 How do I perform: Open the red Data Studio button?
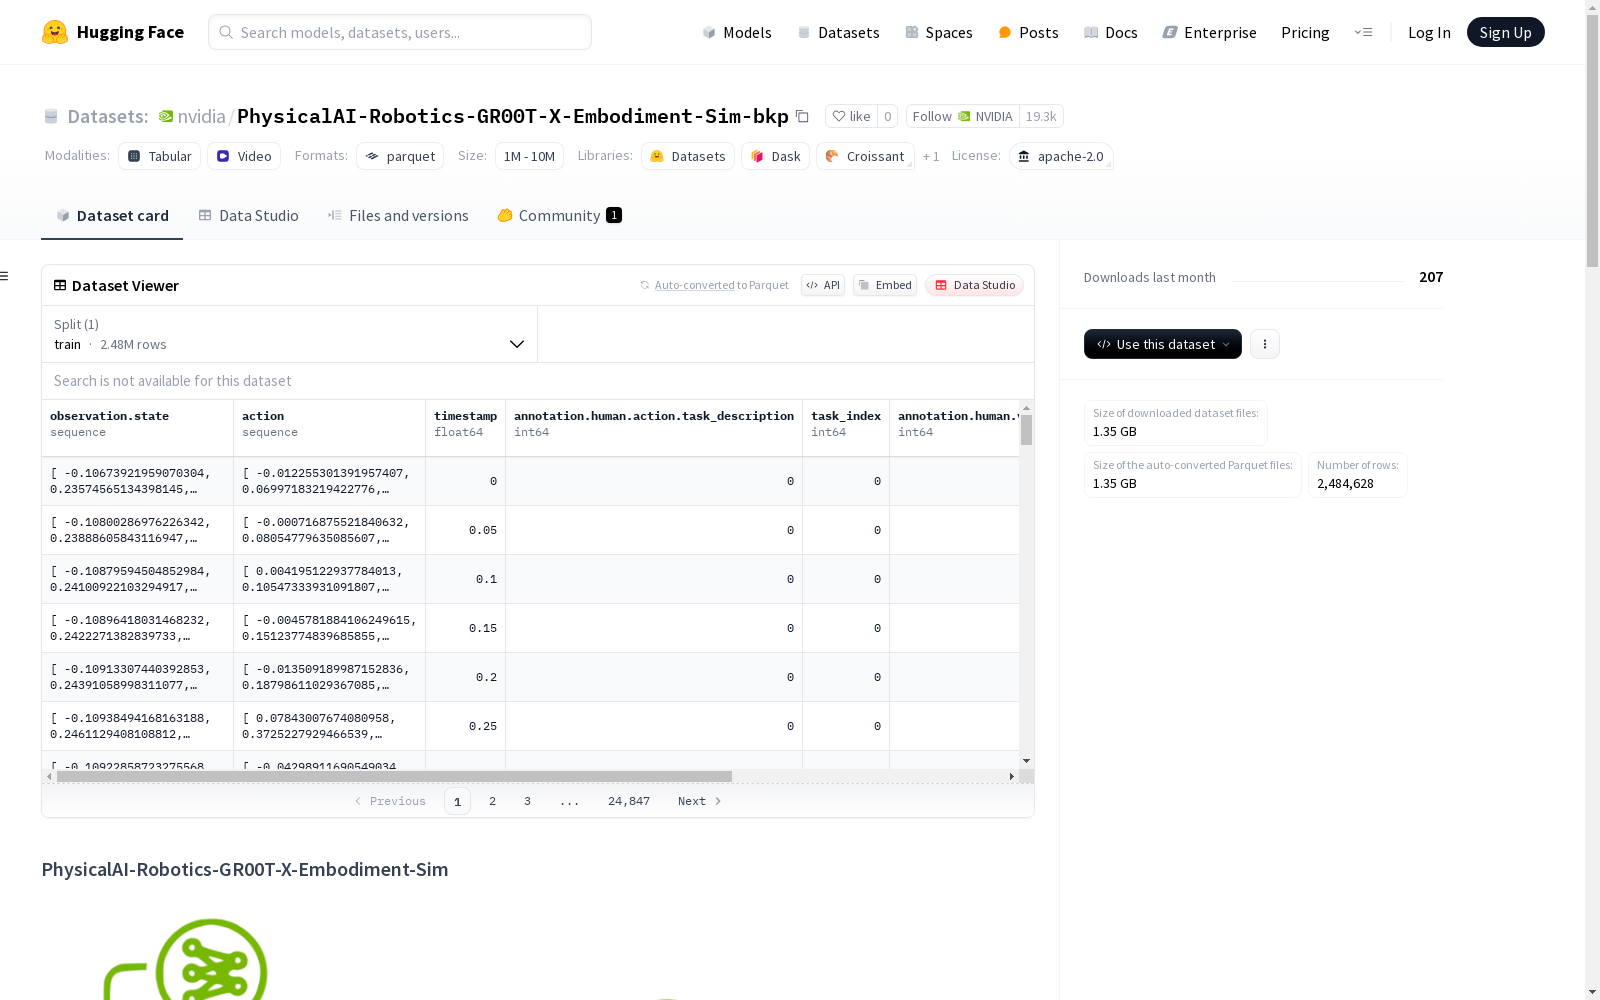[974, 285]
